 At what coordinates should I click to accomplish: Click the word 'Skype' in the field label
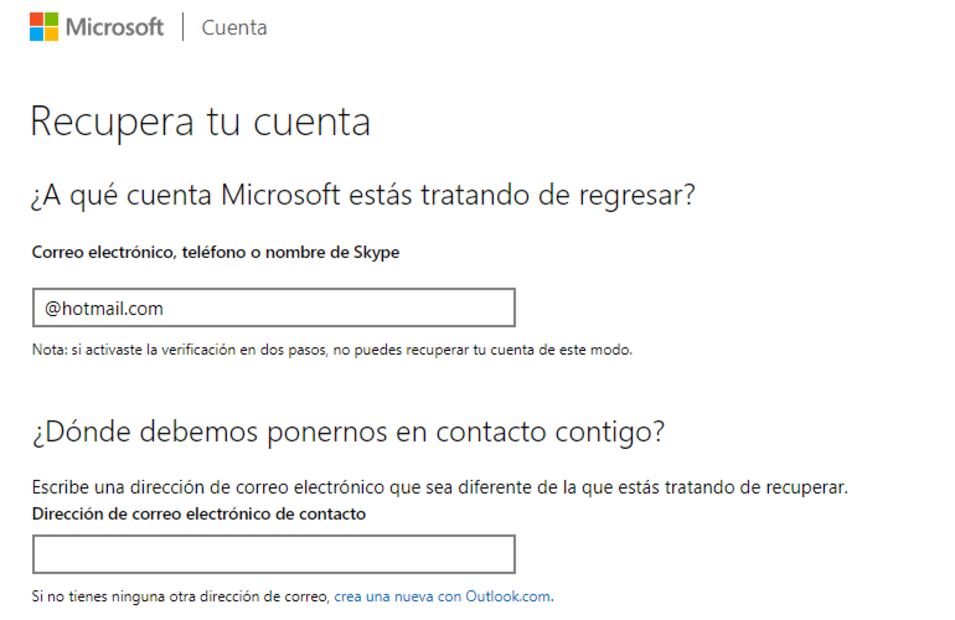pos(376,252)
